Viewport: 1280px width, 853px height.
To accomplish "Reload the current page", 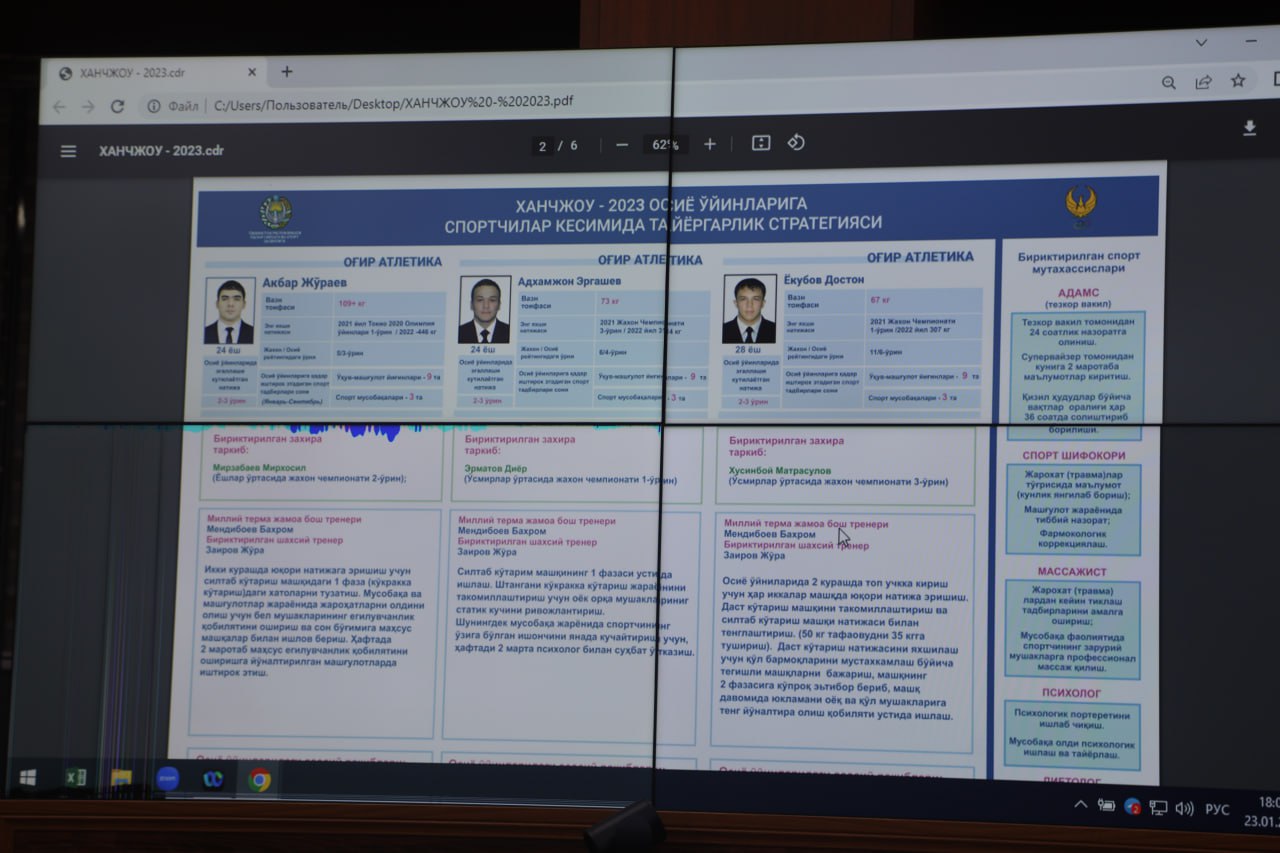I will click(117, 106).
